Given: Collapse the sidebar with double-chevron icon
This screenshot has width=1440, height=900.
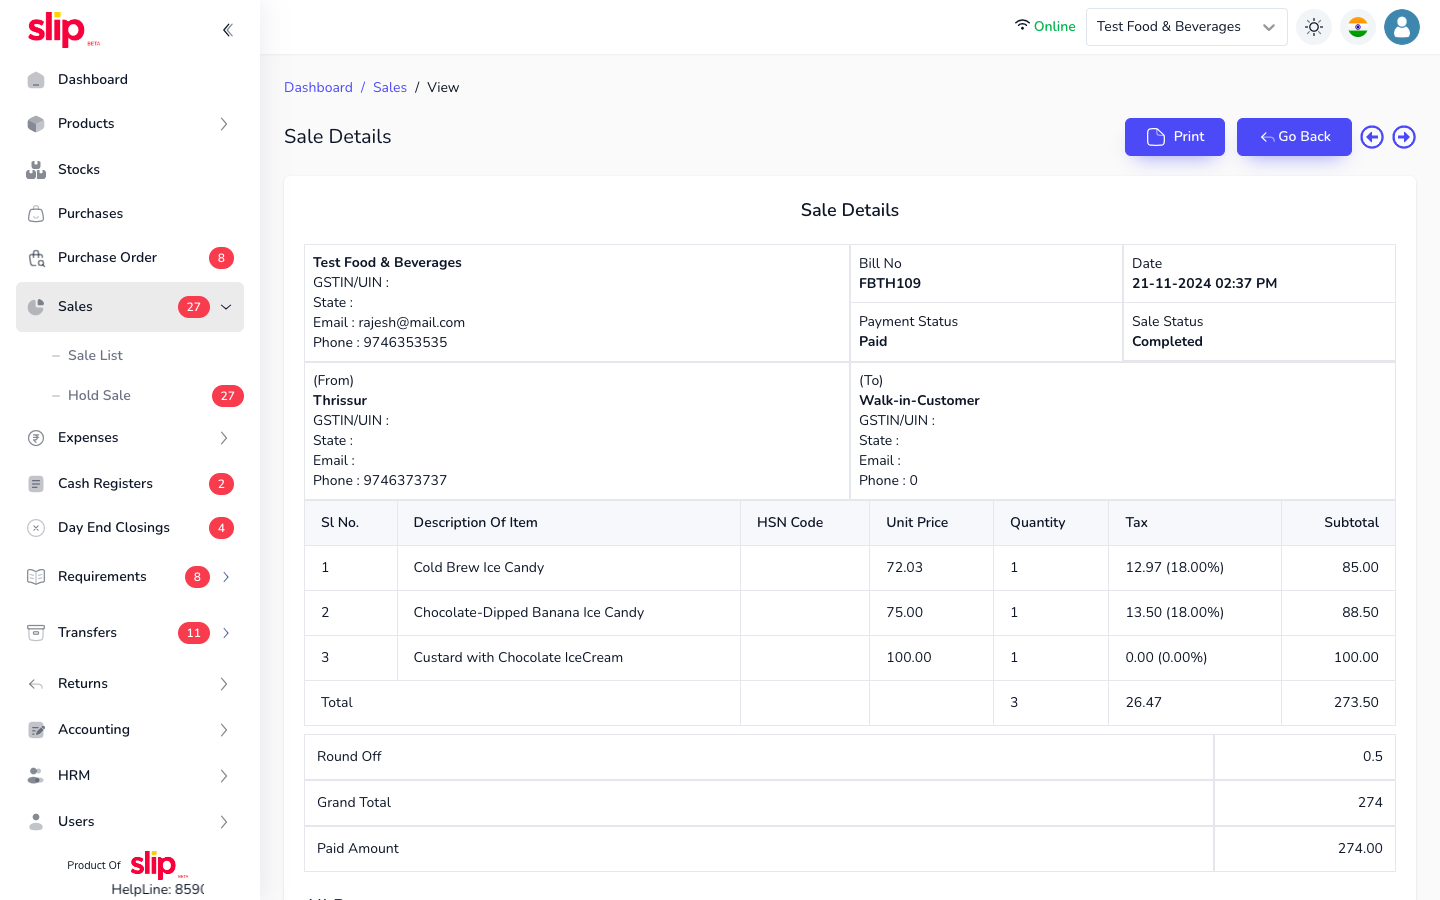Looking at the screenshot, I should pos(227,30).
